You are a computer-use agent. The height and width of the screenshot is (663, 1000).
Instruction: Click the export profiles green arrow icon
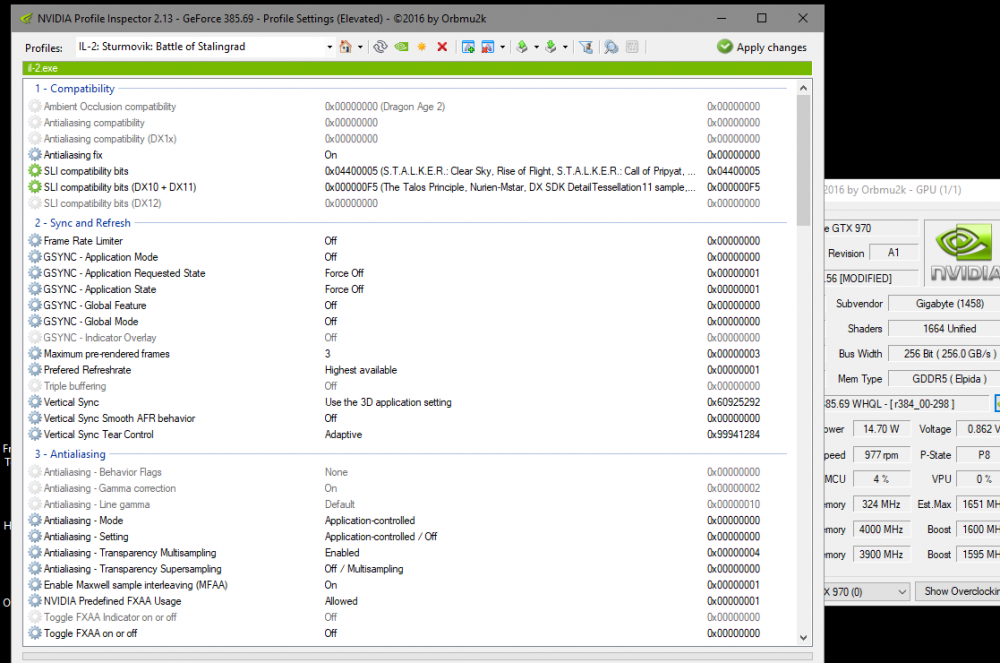(x=522, y=47)
